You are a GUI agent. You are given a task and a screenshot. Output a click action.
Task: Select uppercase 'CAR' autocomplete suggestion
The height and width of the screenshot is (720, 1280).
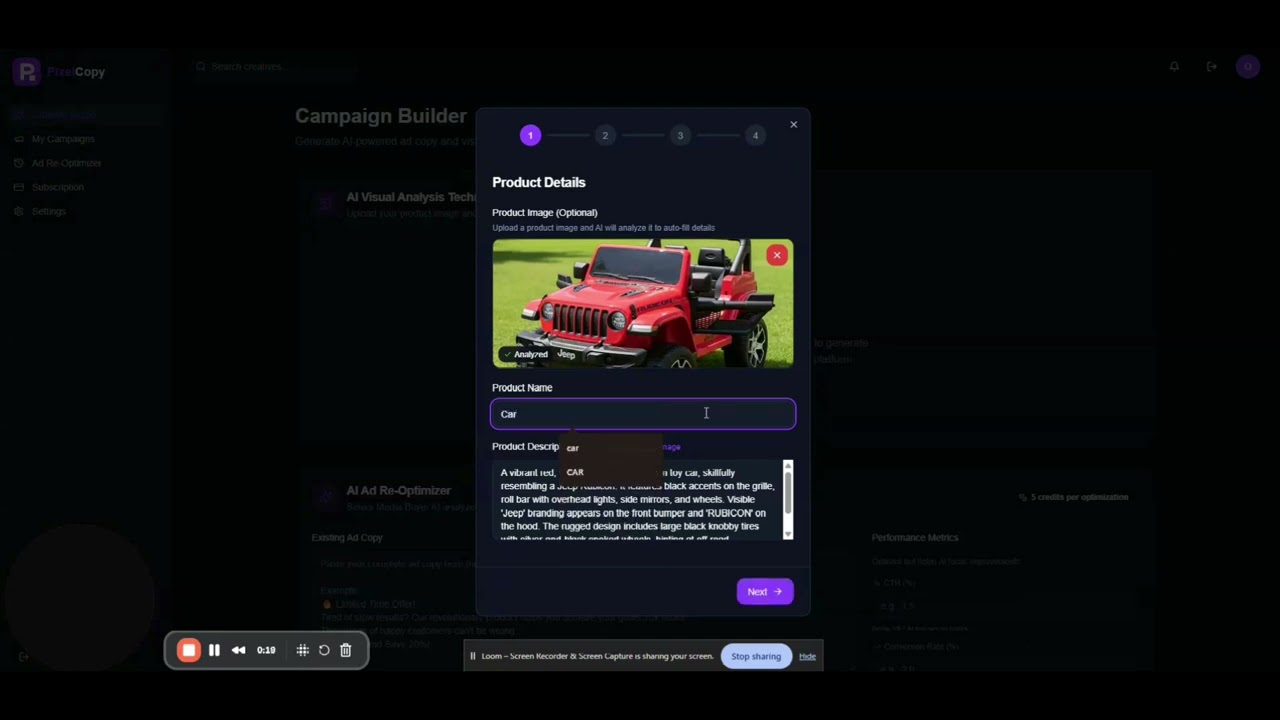(x=575, y=472)
